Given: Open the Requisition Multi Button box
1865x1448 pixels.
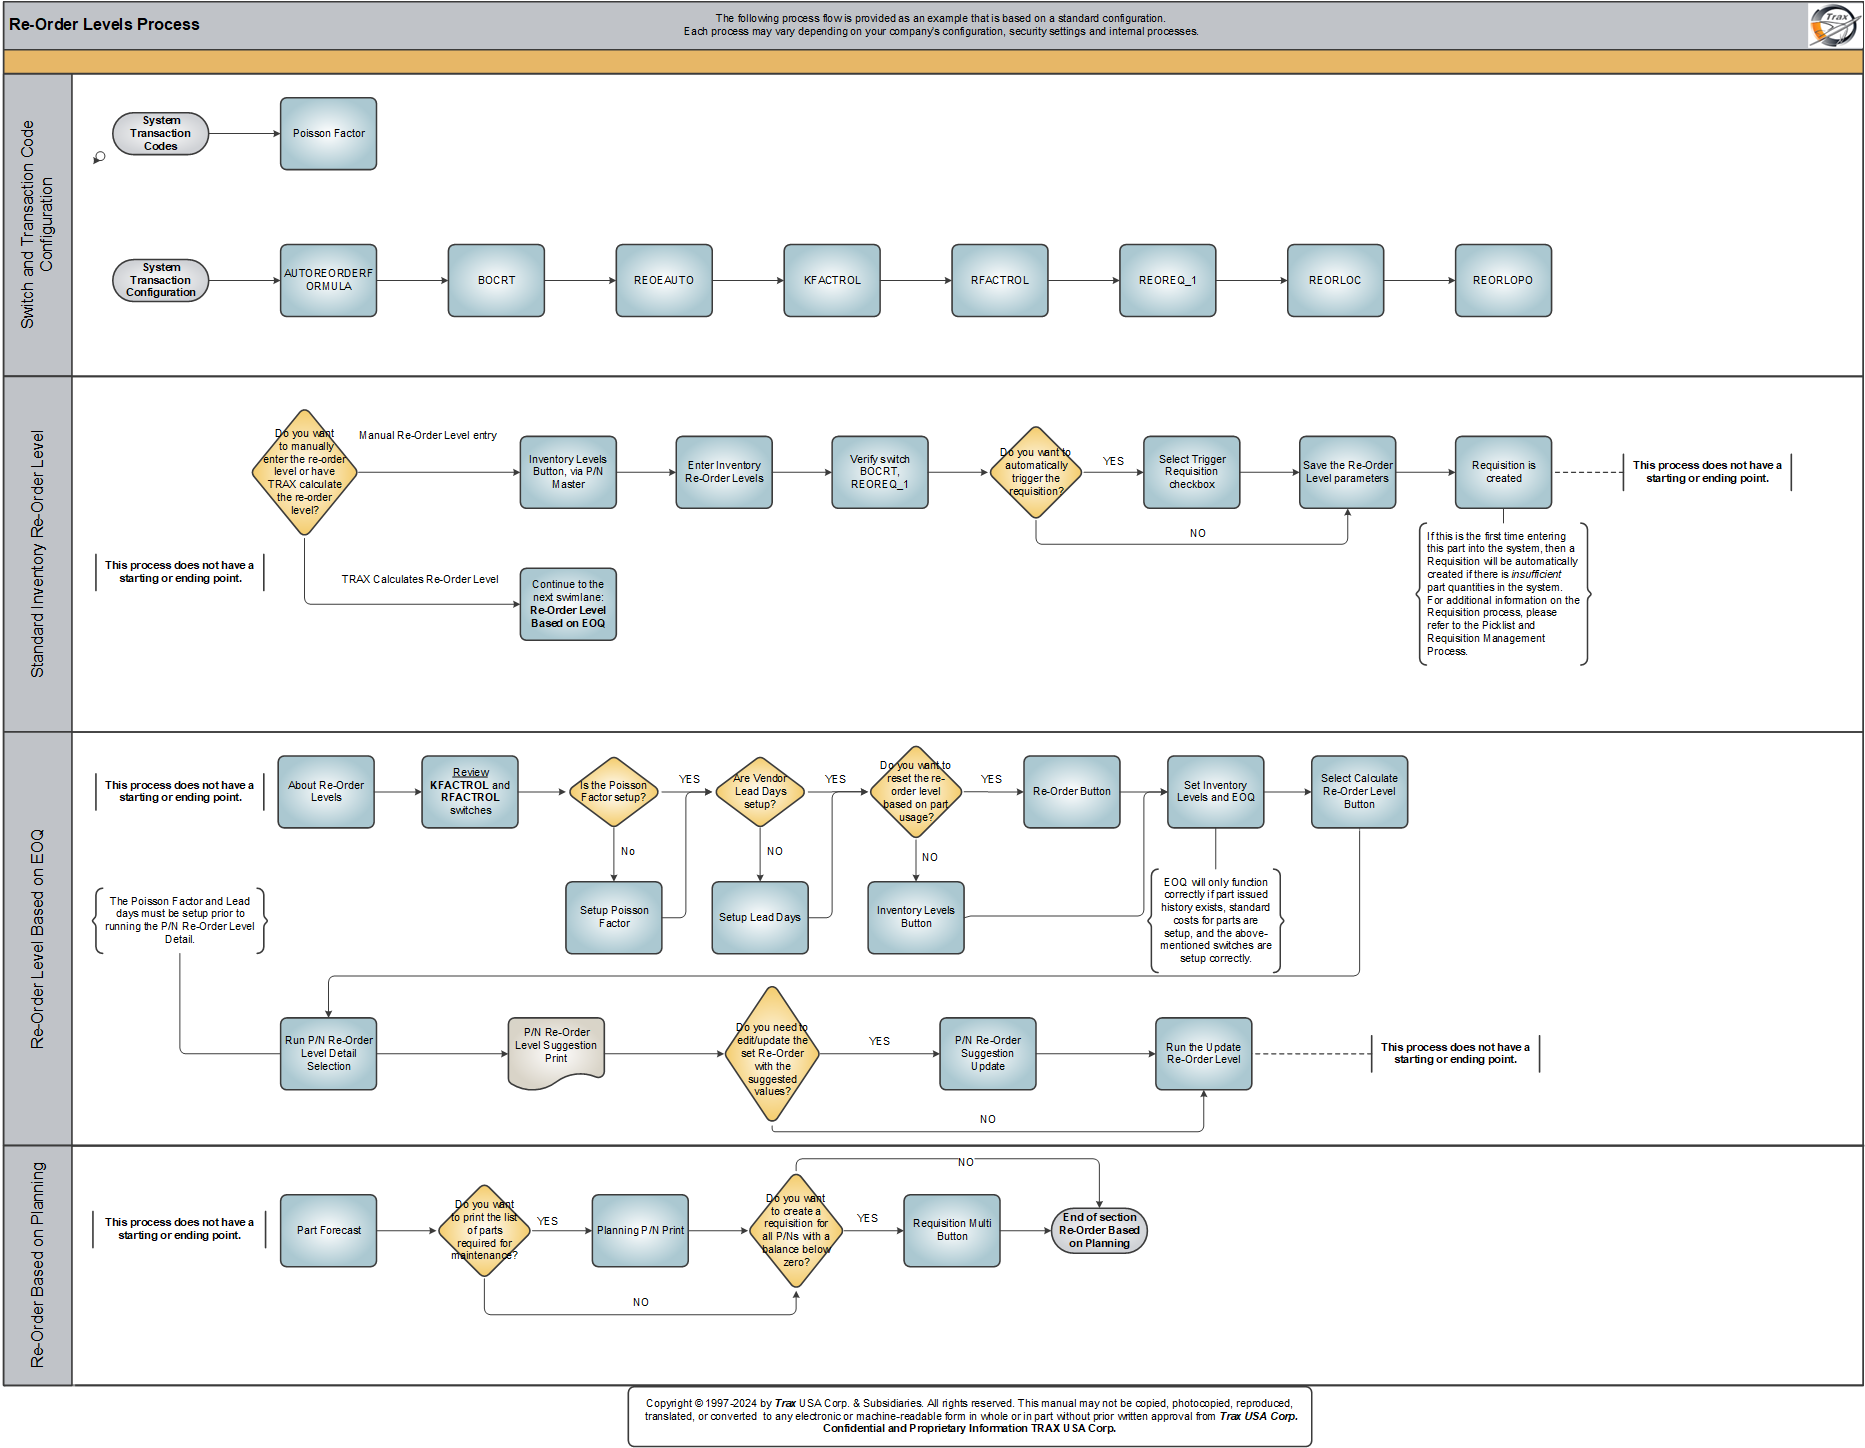Looking at the screenshot, I should [x=952, y=1231].
